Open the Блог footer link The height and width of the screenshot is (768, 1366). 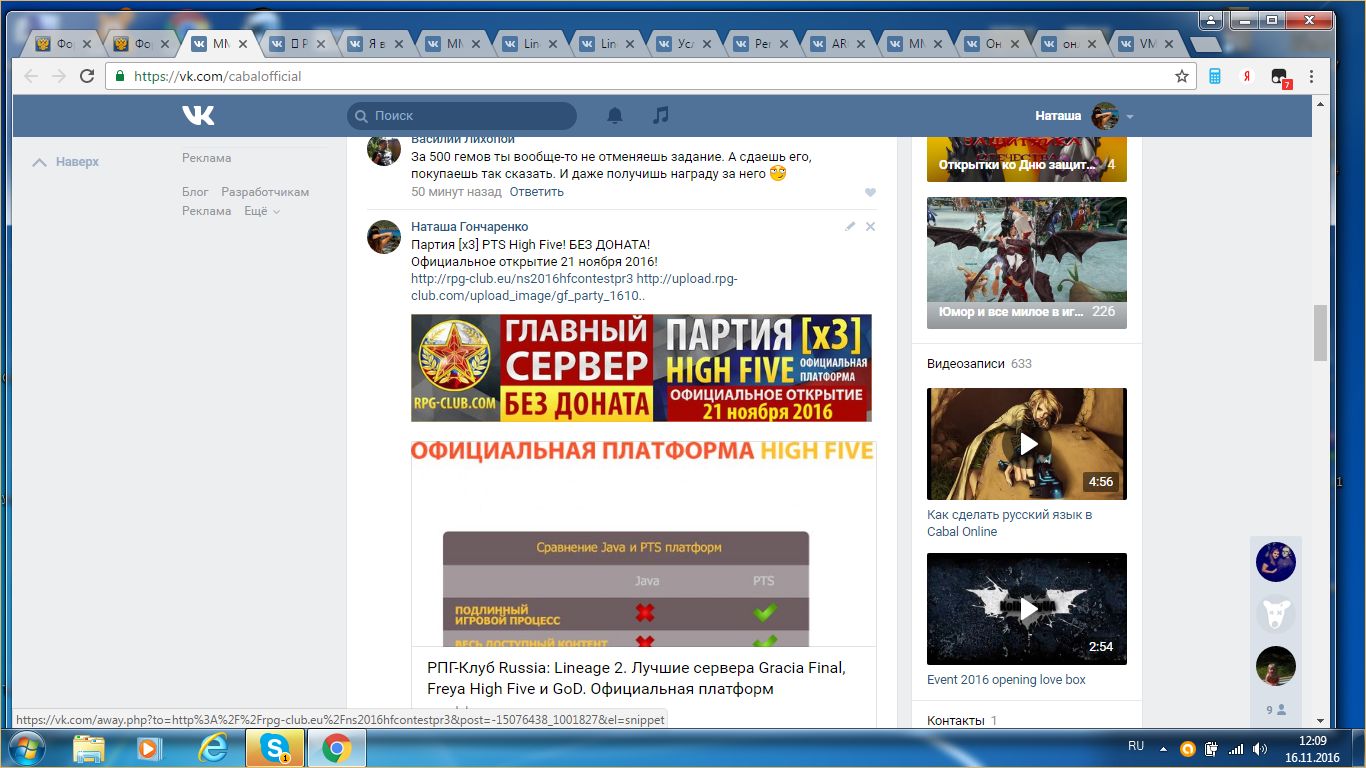pyautogui.click(x=195, y=192)
